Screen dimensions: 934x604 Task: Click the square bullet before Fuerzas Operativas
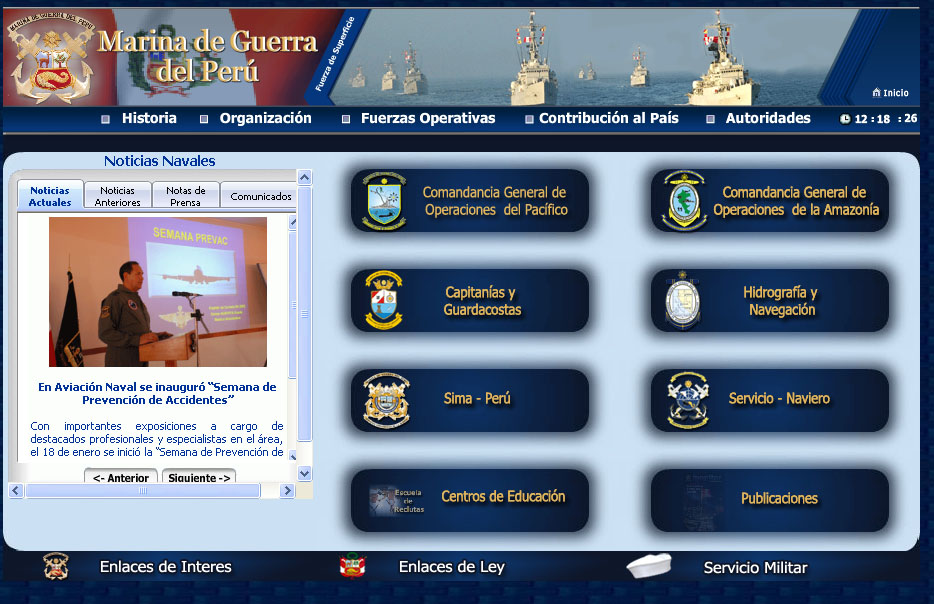pyautogui.click(x=345, y=119)
